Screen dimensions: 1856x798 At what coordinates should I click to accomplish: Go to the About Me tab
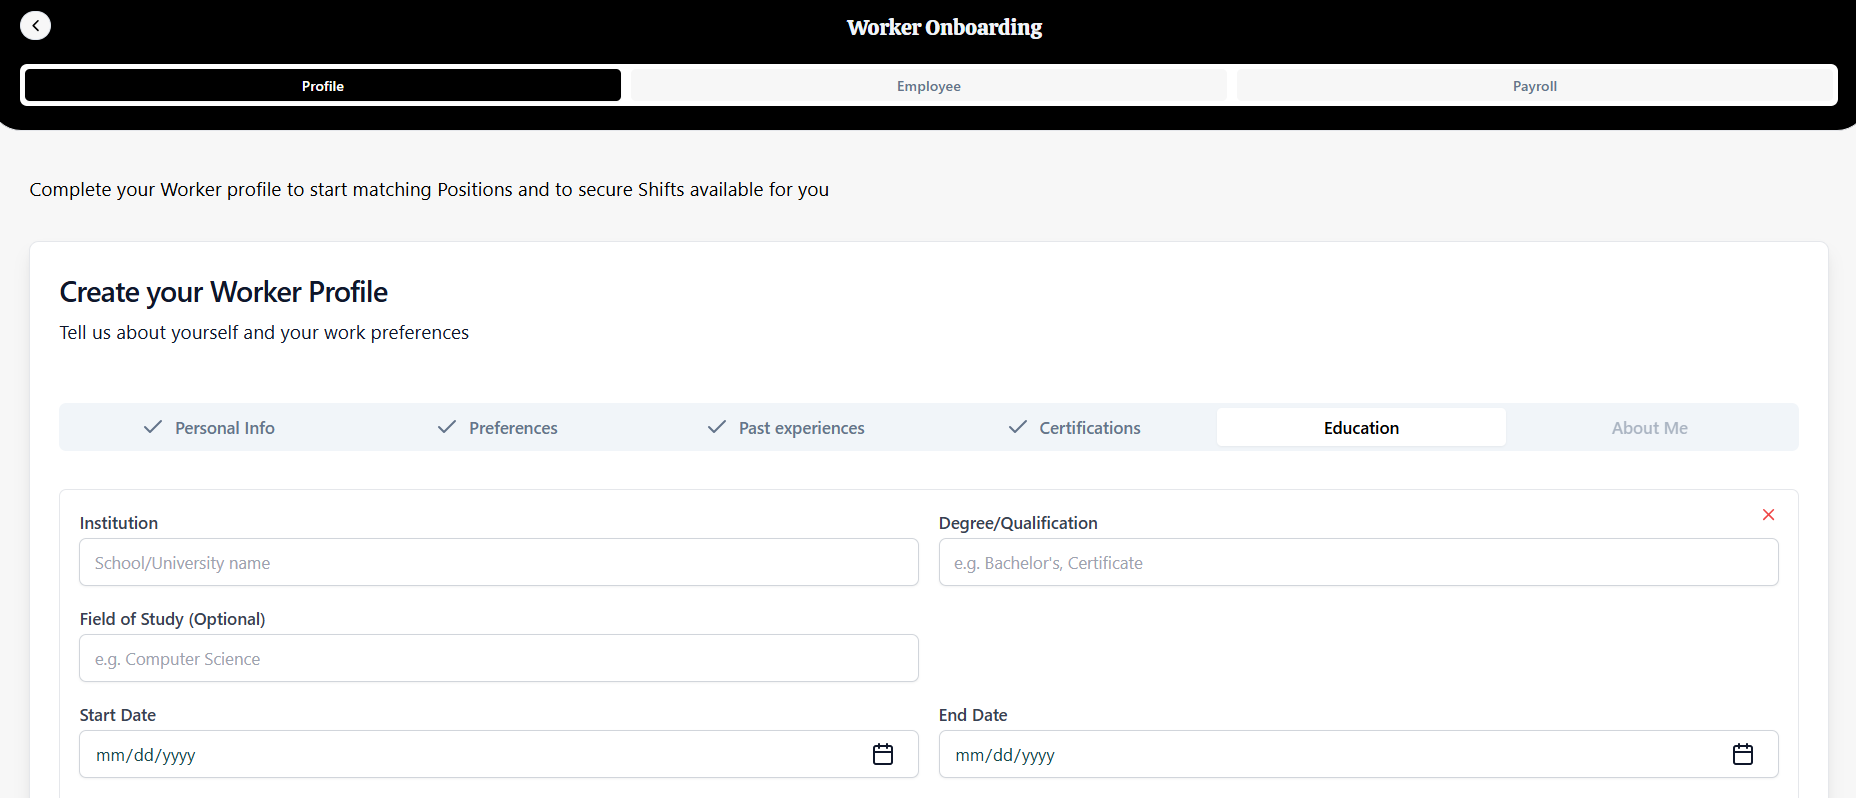pyautogui.click(x=1650, y=428)
